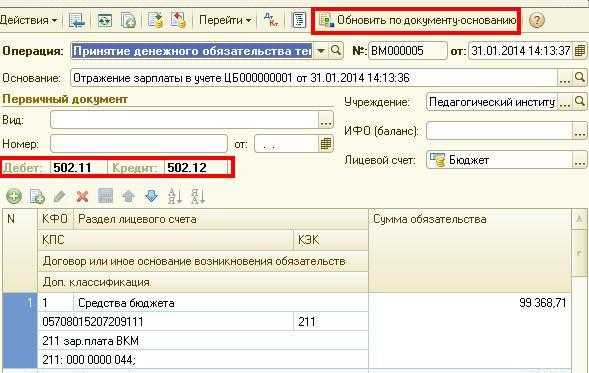
Task: Select the КЭК cell 211
Action: [x=331, y=322]
